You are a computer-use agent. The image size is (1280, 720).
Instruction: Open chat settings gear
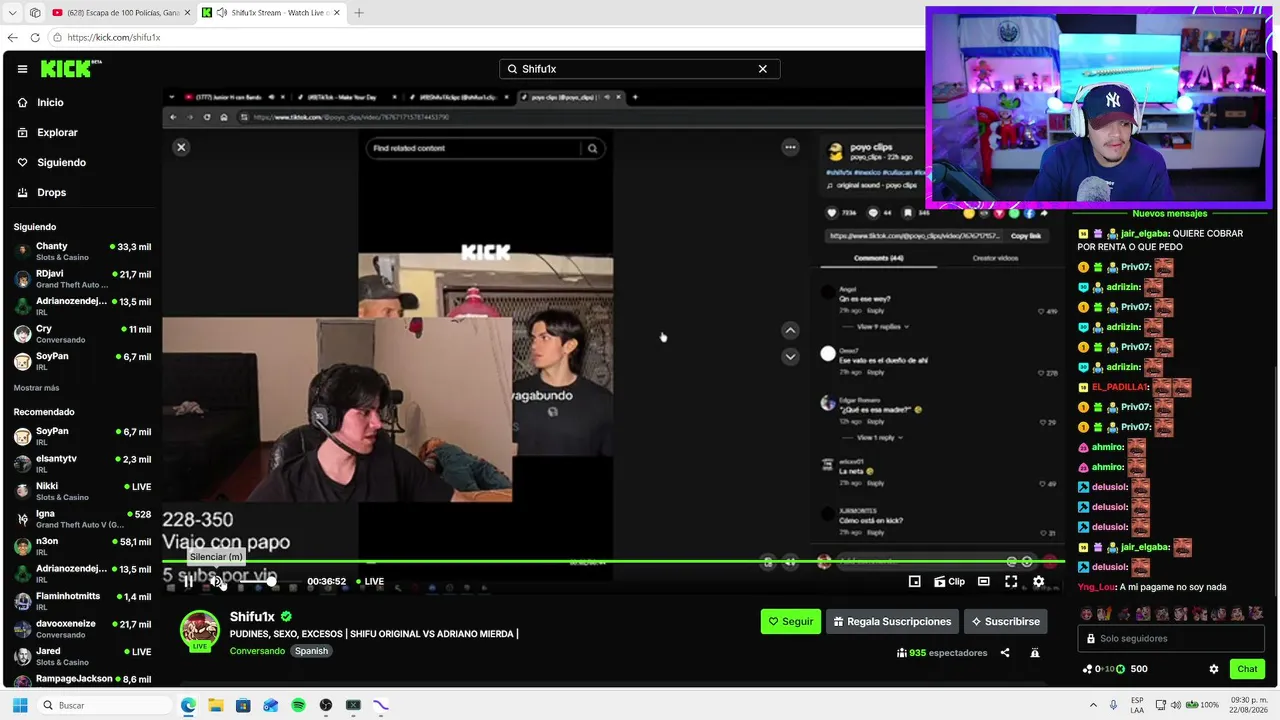coord(1214,669)
